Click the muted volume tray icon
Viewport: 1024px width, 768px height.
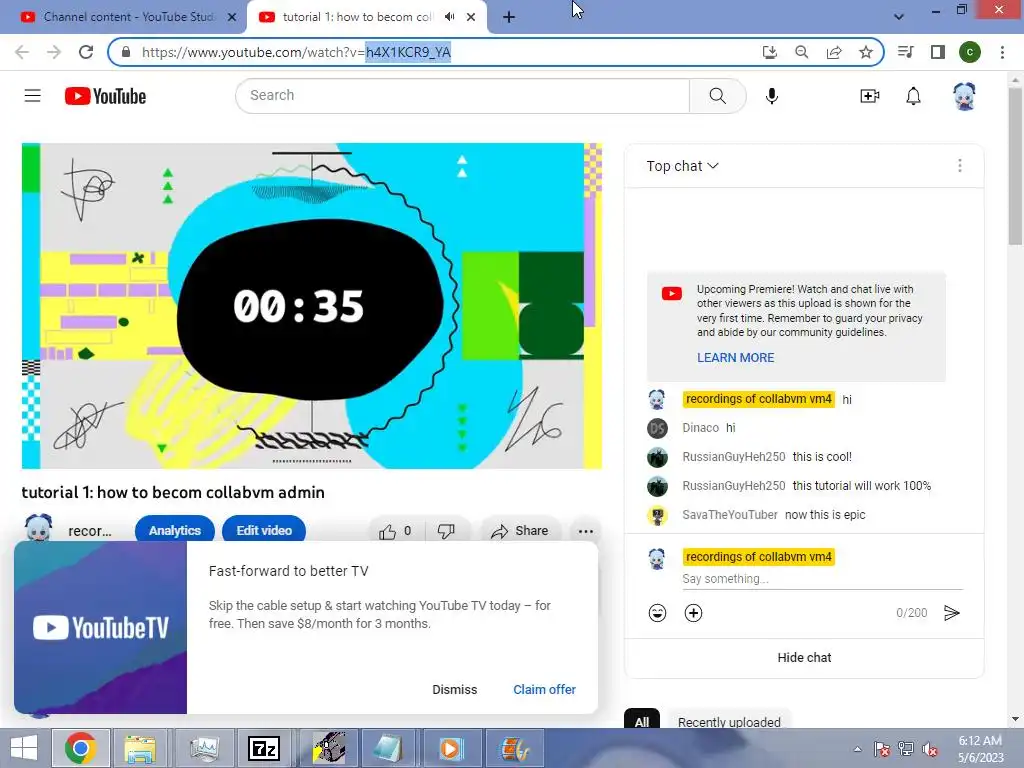[930, 749]
